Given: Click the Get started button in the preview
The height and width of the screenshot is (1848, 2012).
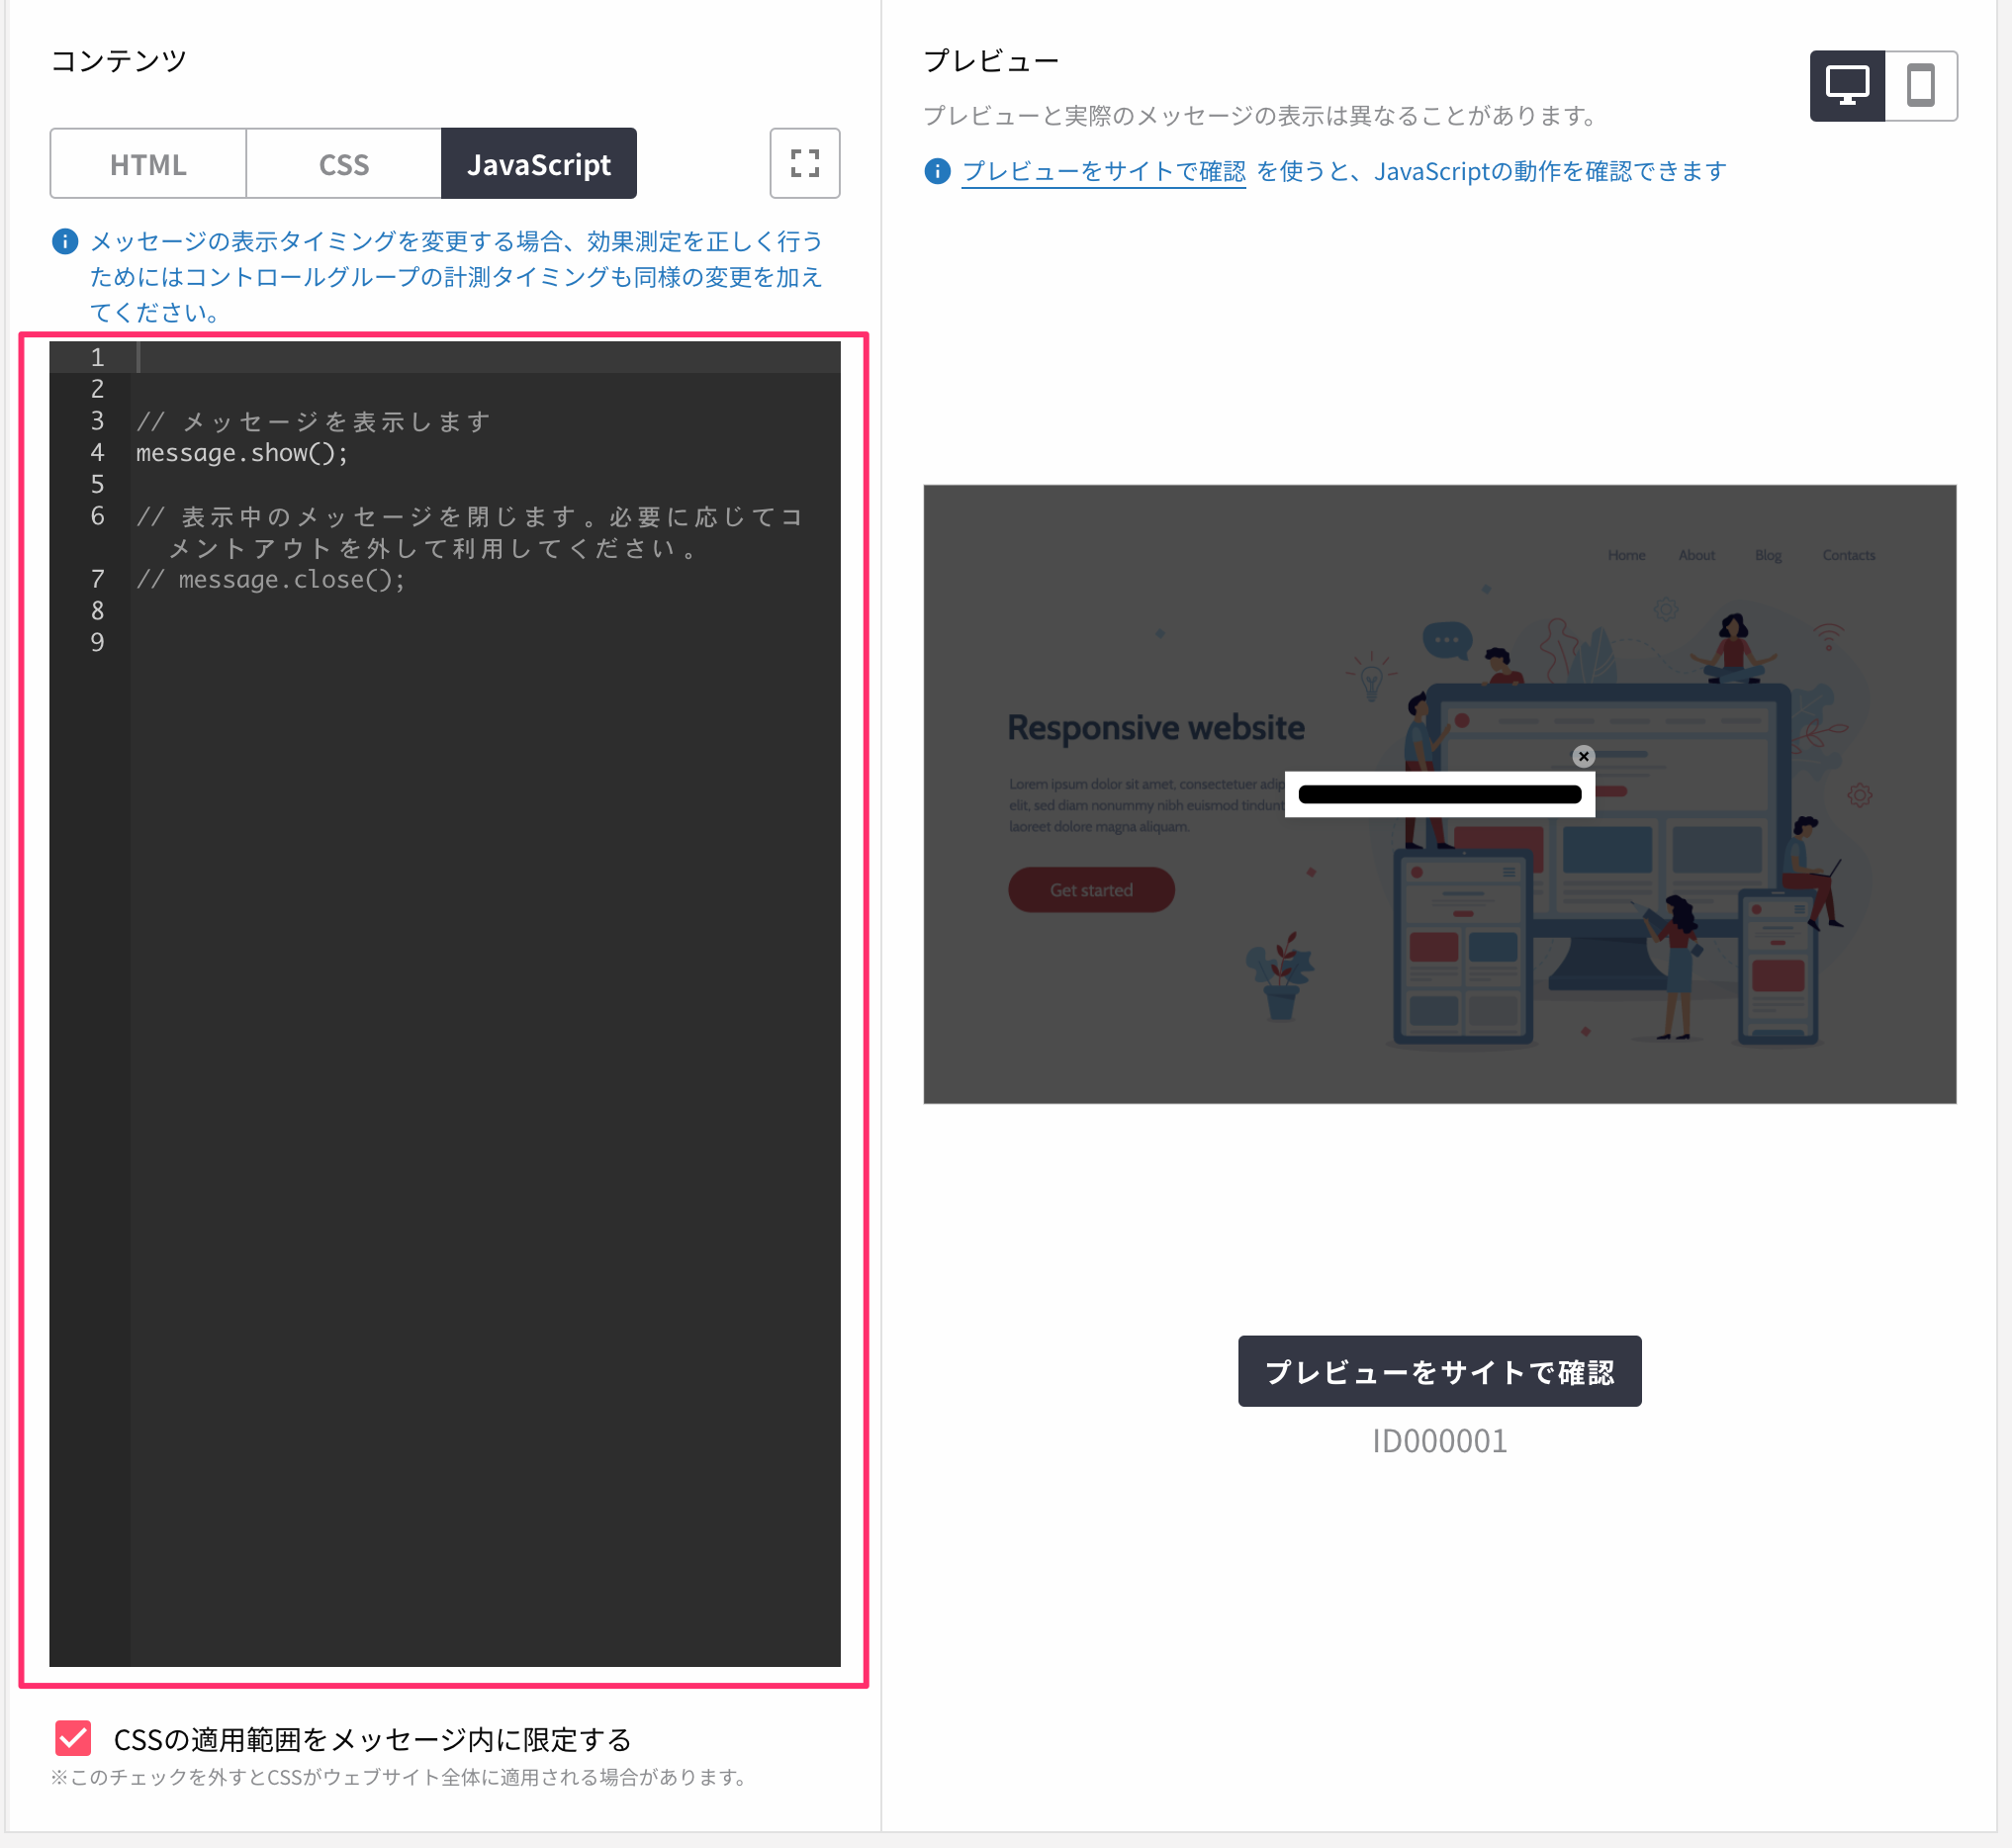Looking at the screenshot, I should tap(1091, 890).
